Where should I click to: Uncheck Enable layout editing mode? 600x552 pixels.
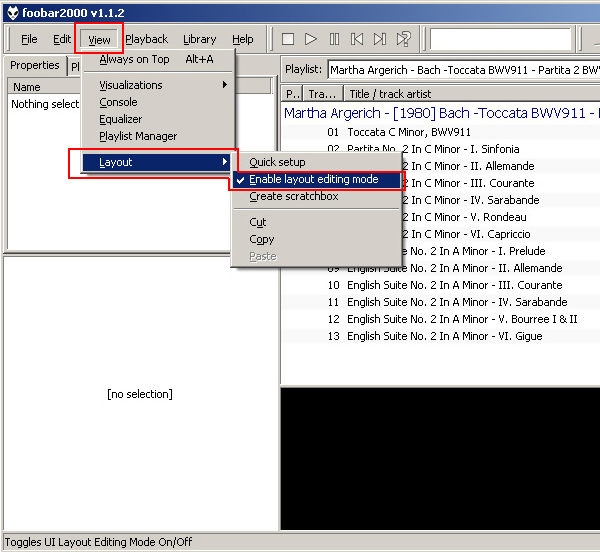(317, 179)
